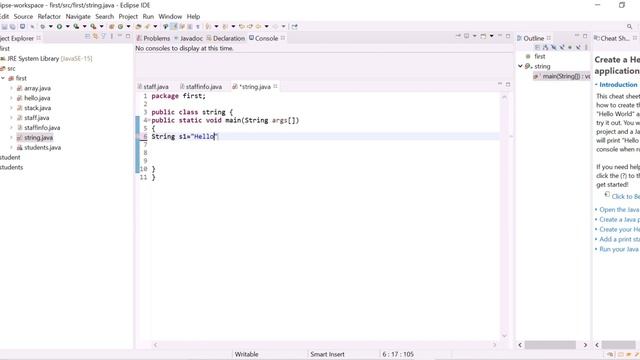Click the Project Explorer filter icon
This screenshot has width=640, height=360.
tap(103, 36)
